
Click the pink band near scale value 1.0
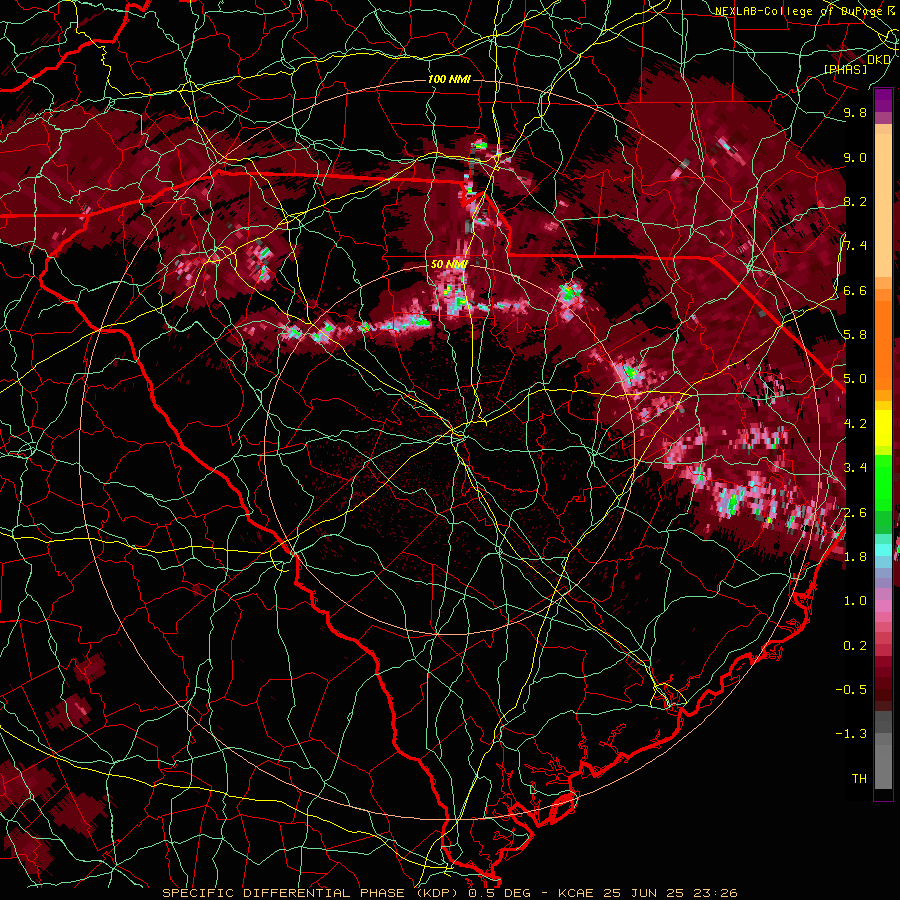click(883, 606)
